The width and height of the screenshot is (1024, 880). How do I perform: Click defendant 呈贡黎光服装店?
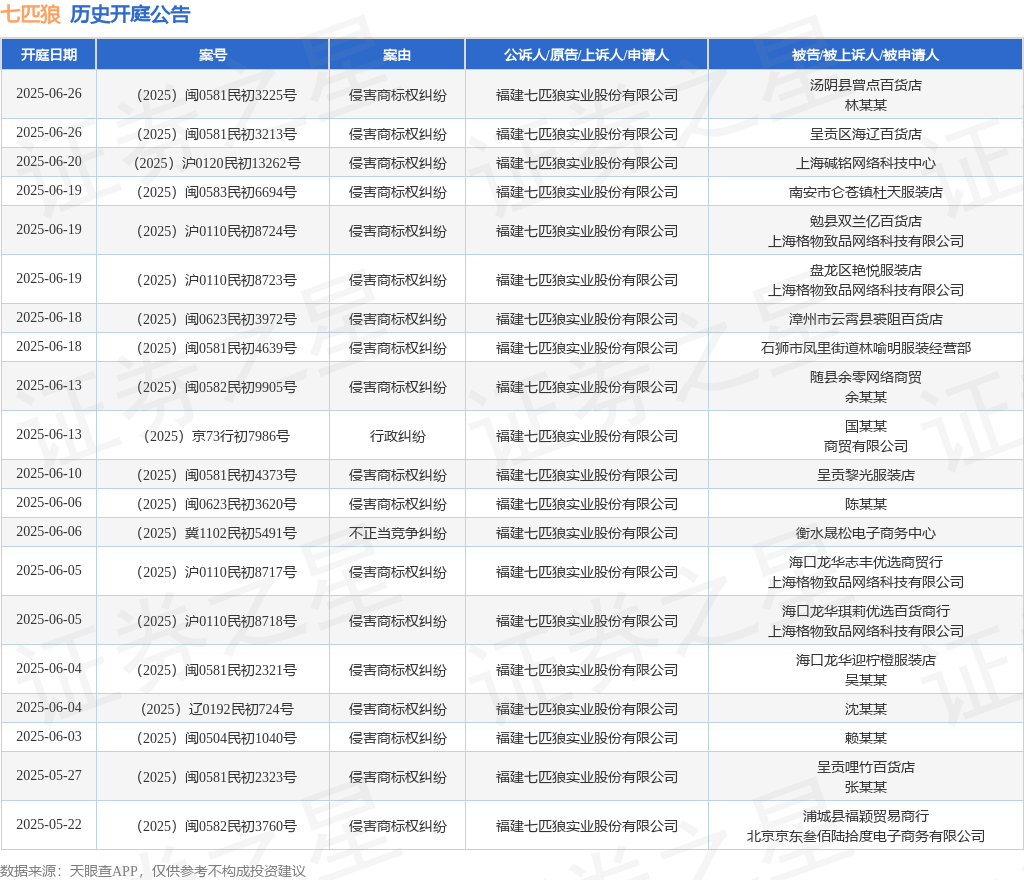click(x=866, y=475)
